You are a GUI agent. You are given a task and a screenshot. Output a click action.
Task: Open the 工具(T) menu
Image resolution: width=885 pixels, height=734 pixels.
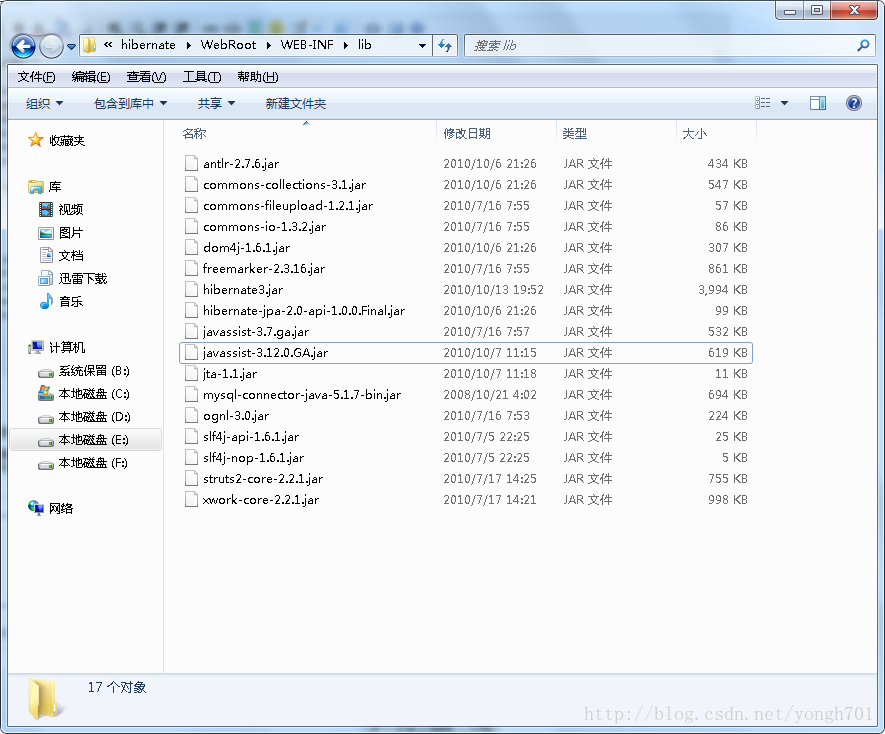coord(201,77)
